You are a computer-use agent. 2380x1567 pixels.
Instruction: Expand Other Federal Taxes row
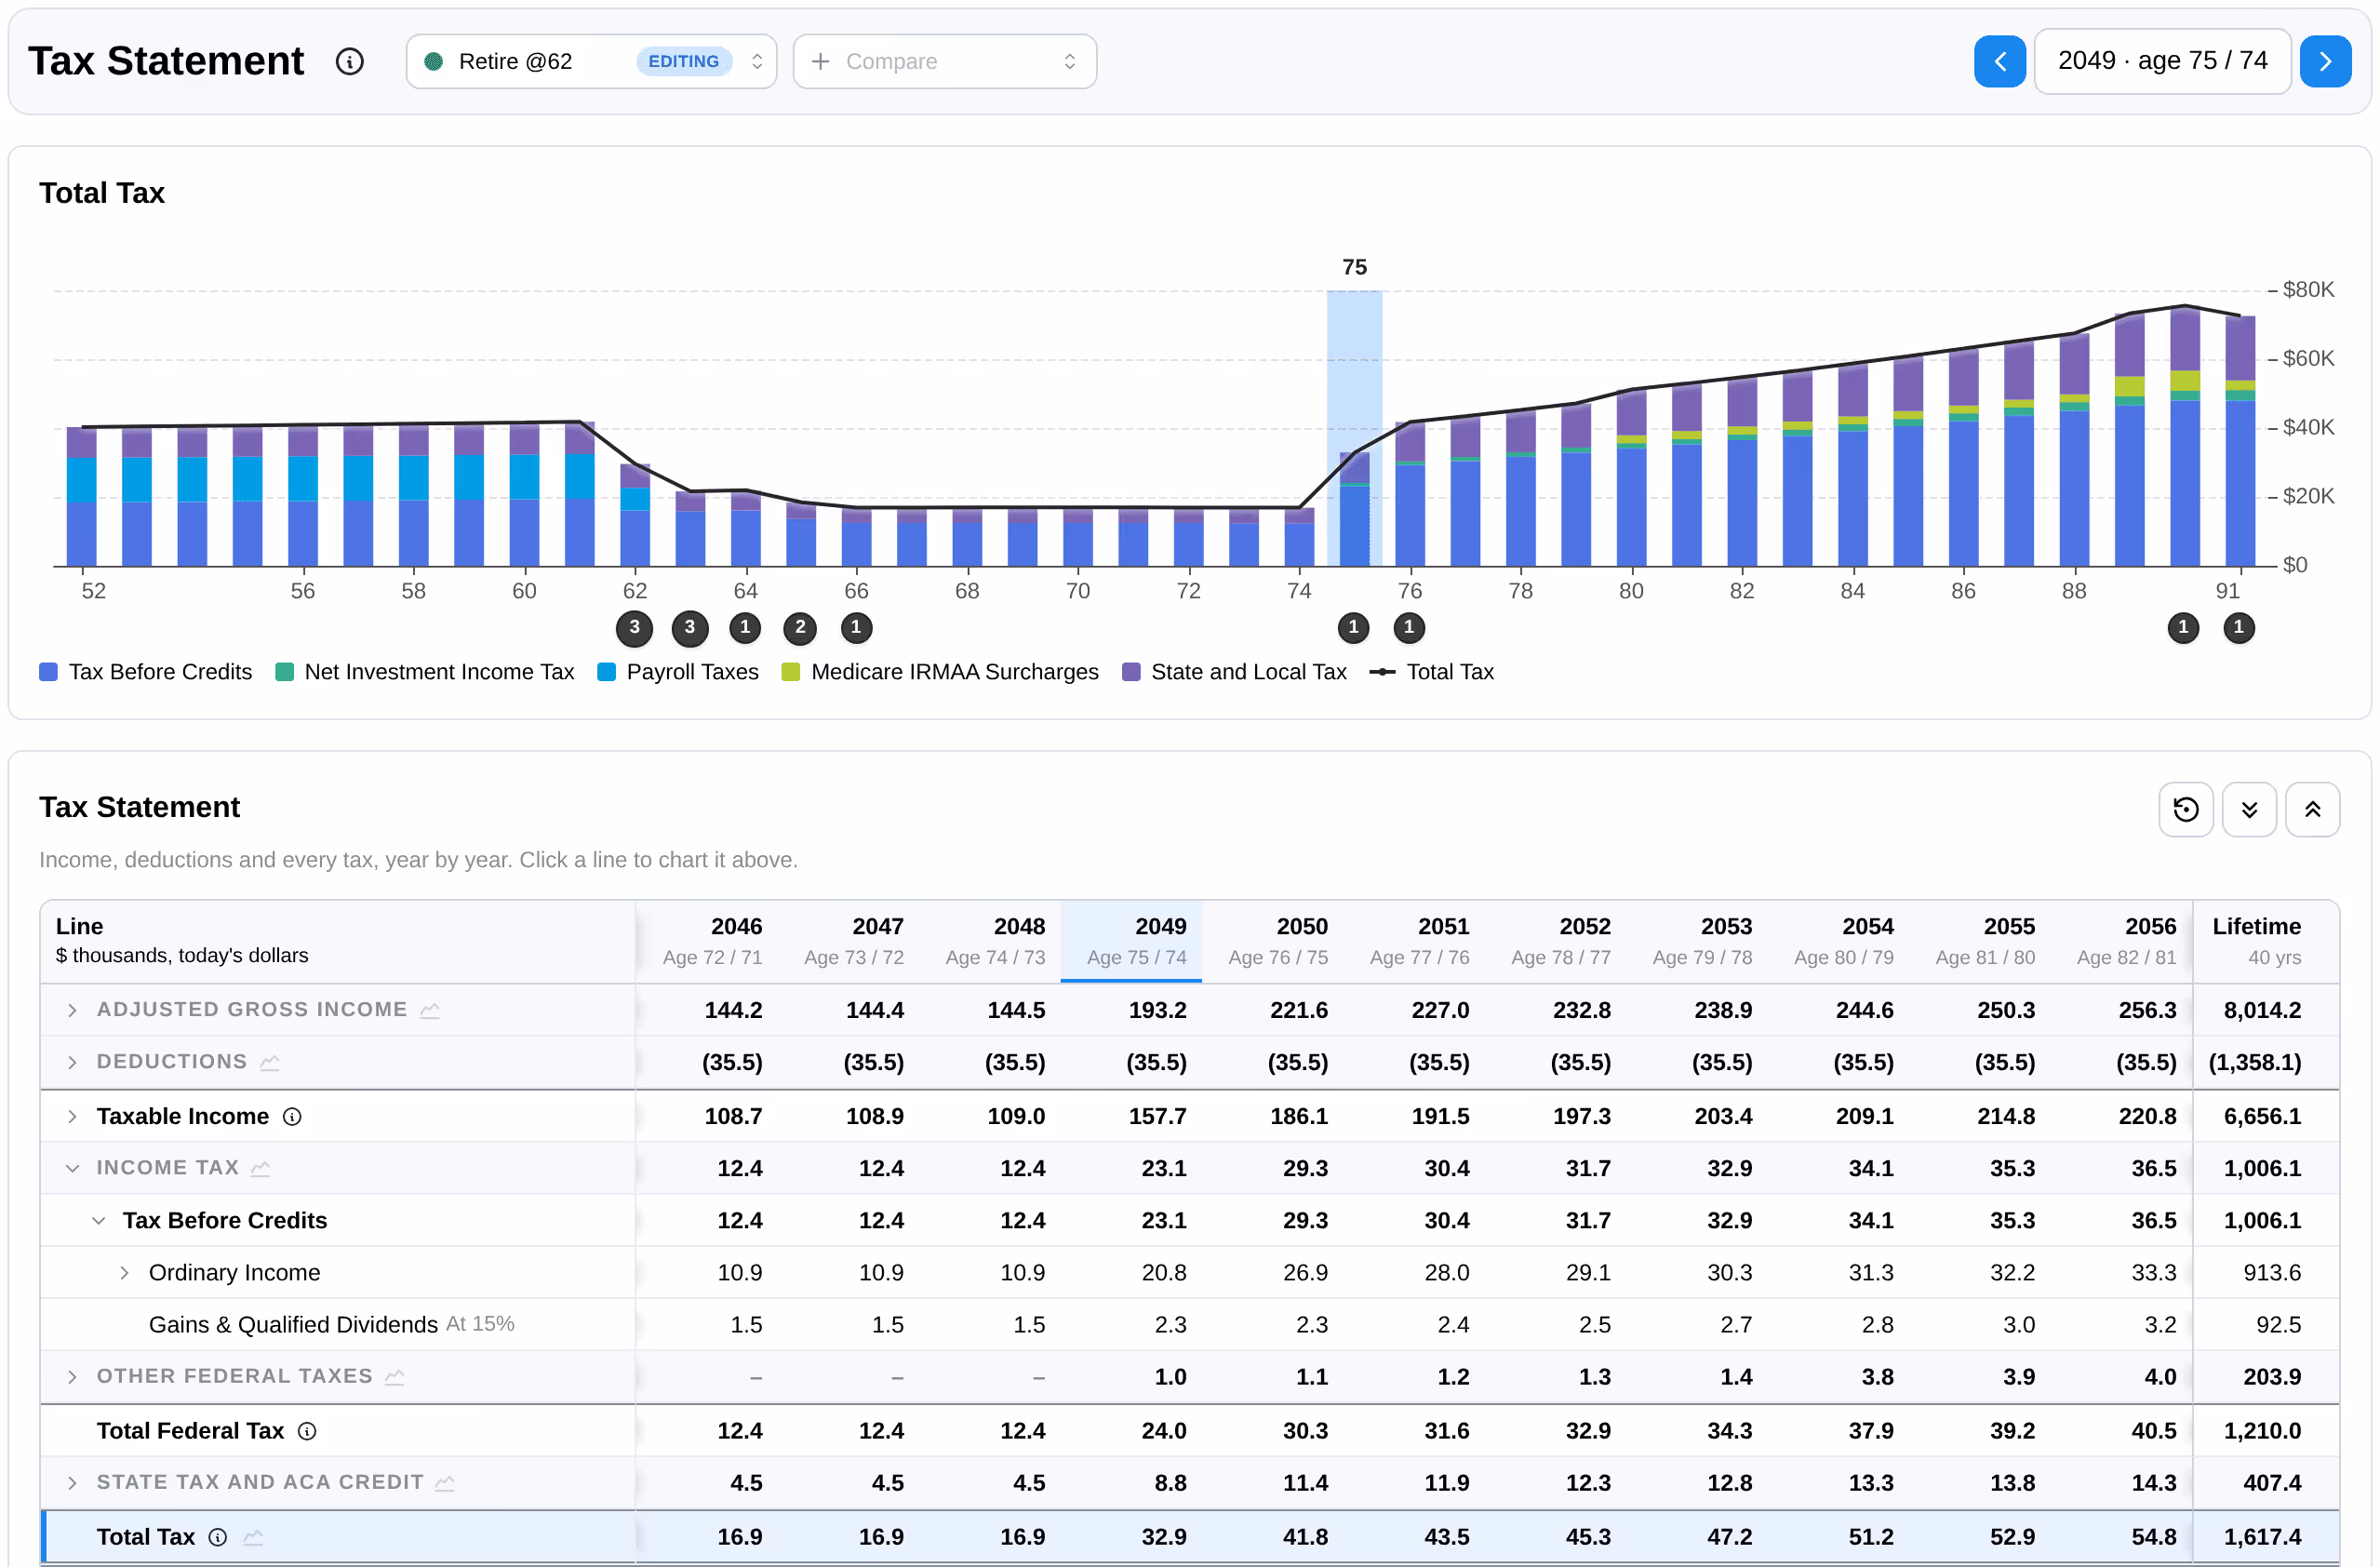coord(72,1376)
